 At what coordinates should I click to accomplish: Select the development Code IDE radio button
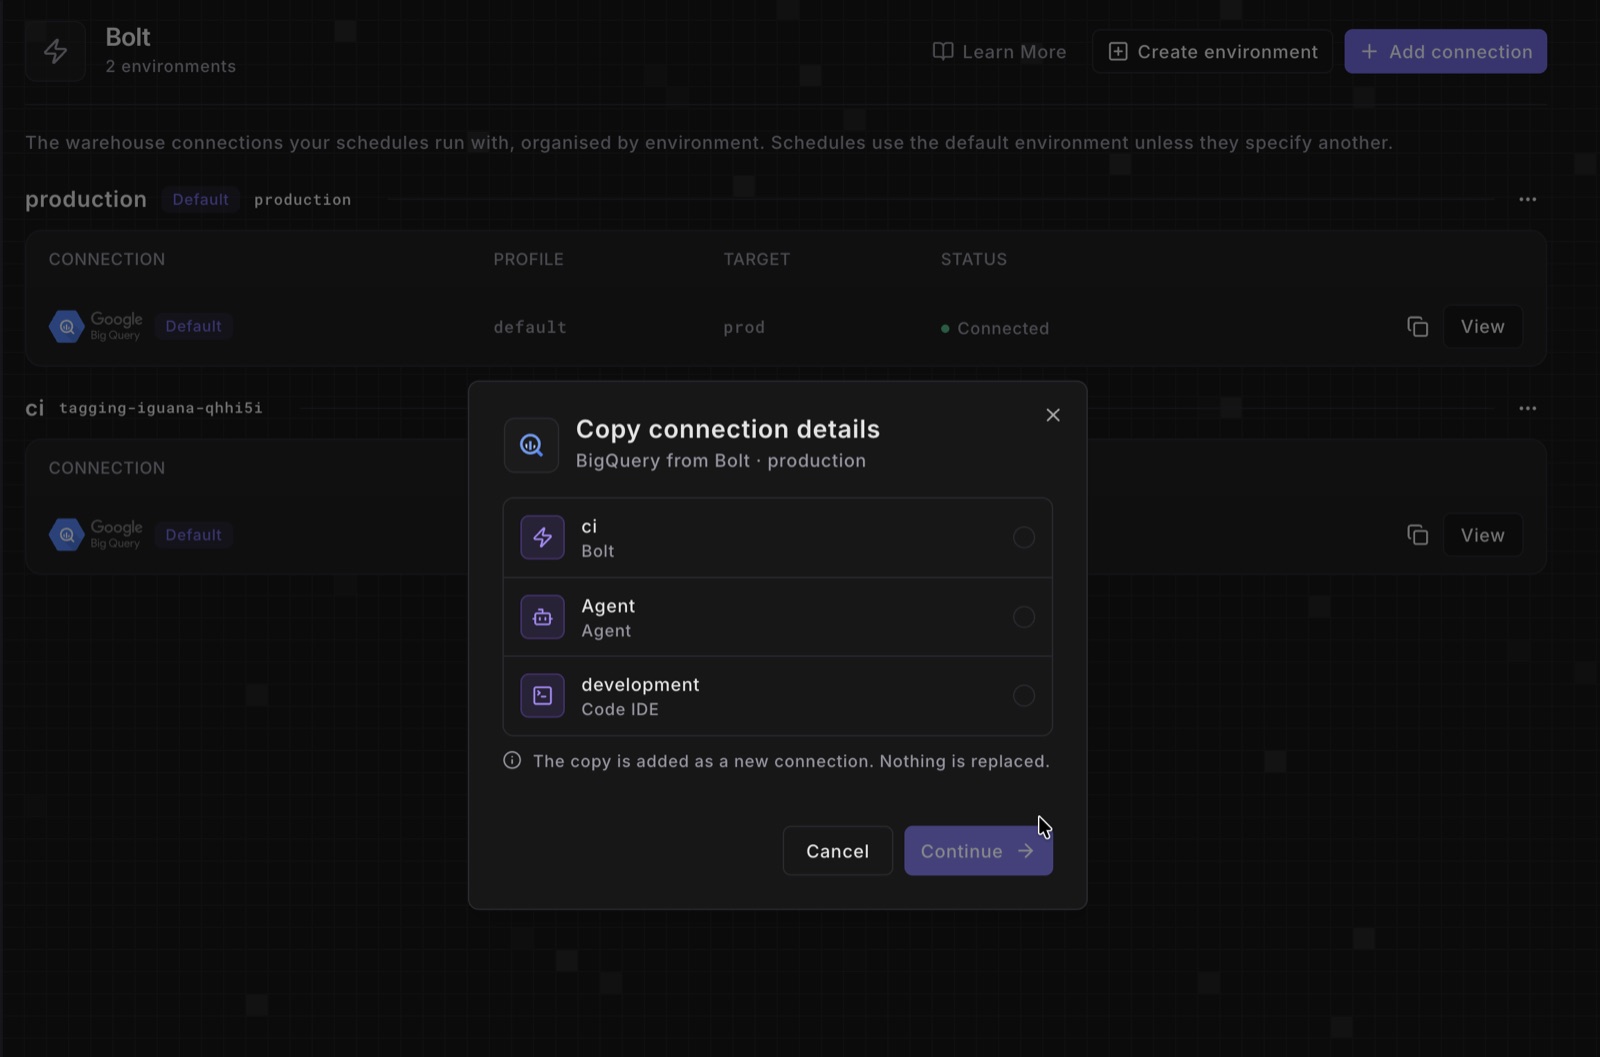[x=1024, y=696]
